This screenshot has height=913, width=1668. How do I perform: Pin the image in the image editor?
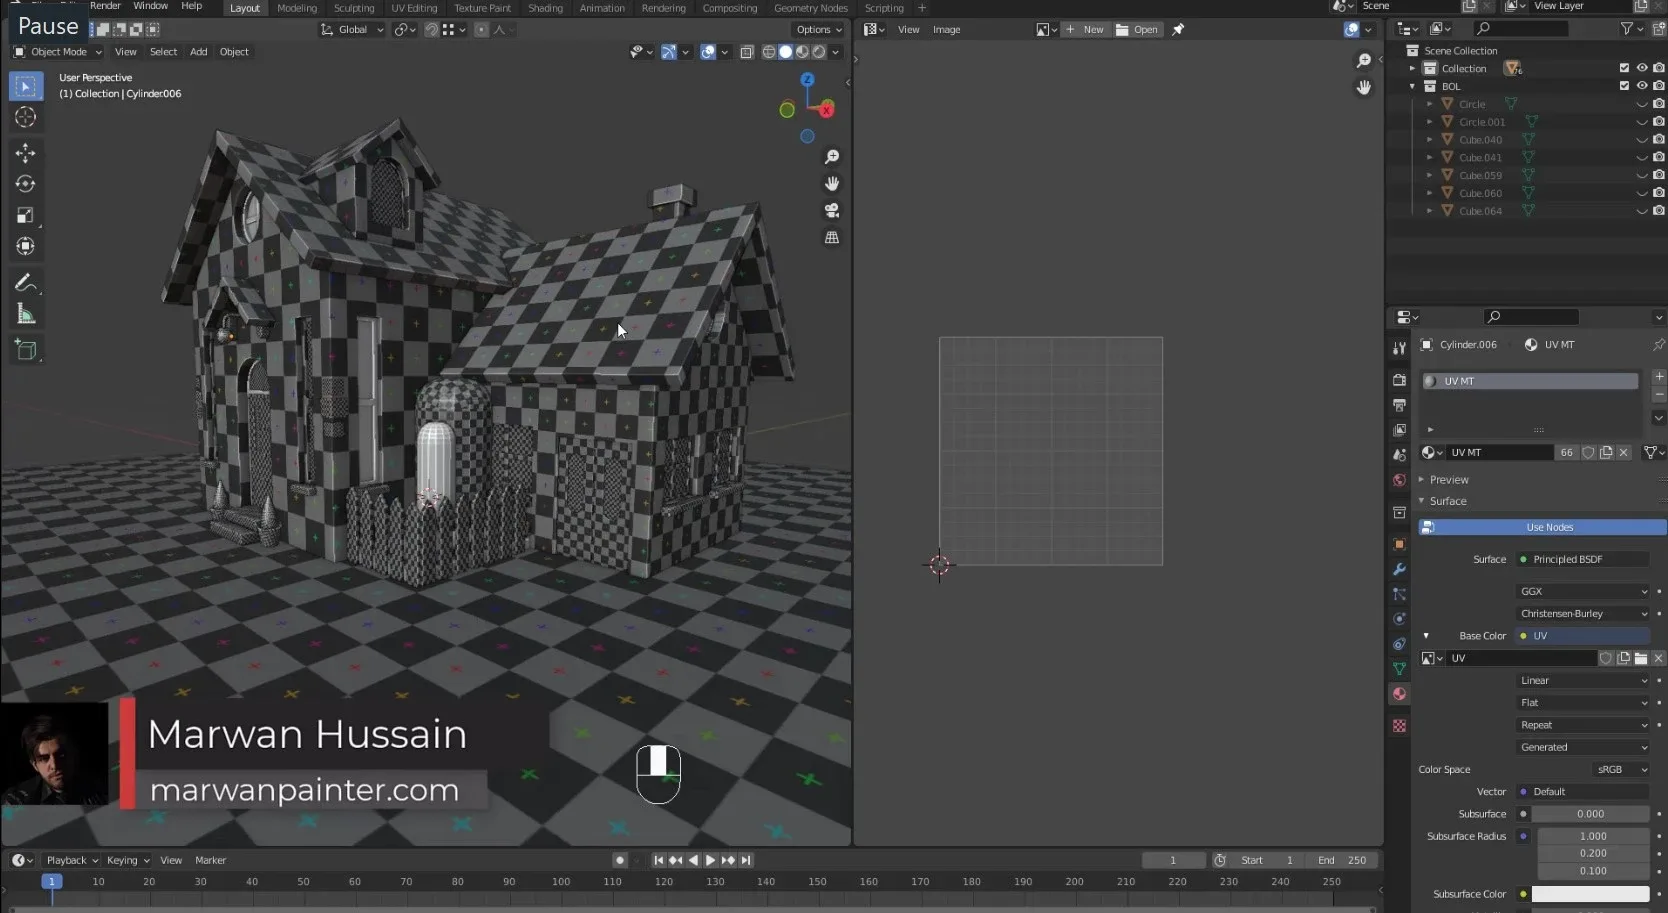[x=1178, y=30]
